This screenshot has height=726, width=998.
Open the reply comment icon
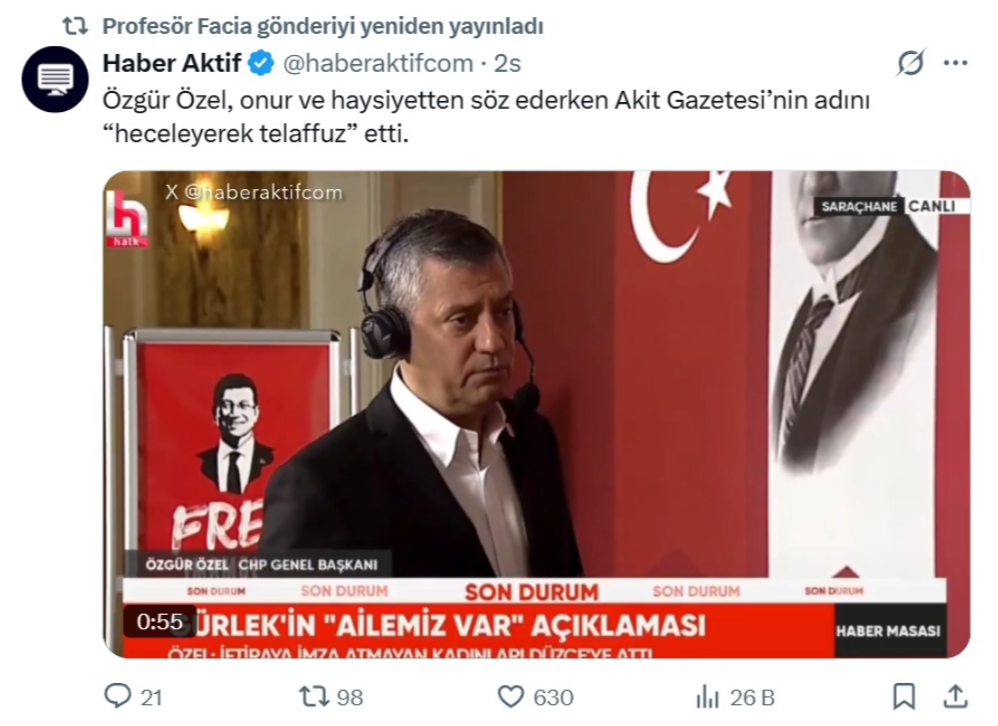pos(118,696)
